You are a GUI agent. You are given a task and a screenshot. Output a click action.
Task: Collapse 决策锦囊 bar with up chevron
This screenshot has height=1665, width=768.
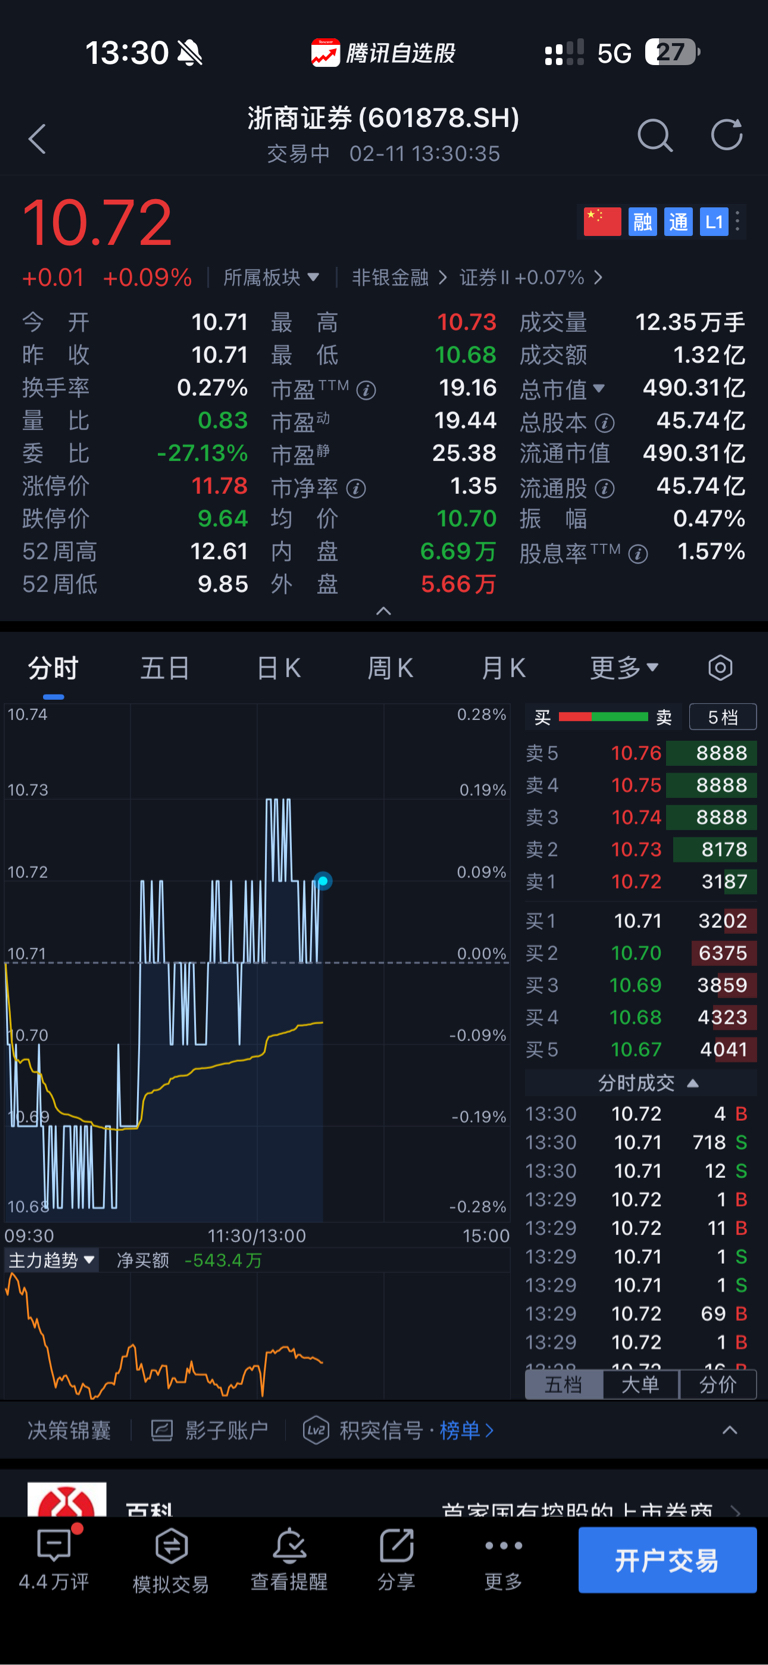pyautogui.click(x=730, y=1430)
